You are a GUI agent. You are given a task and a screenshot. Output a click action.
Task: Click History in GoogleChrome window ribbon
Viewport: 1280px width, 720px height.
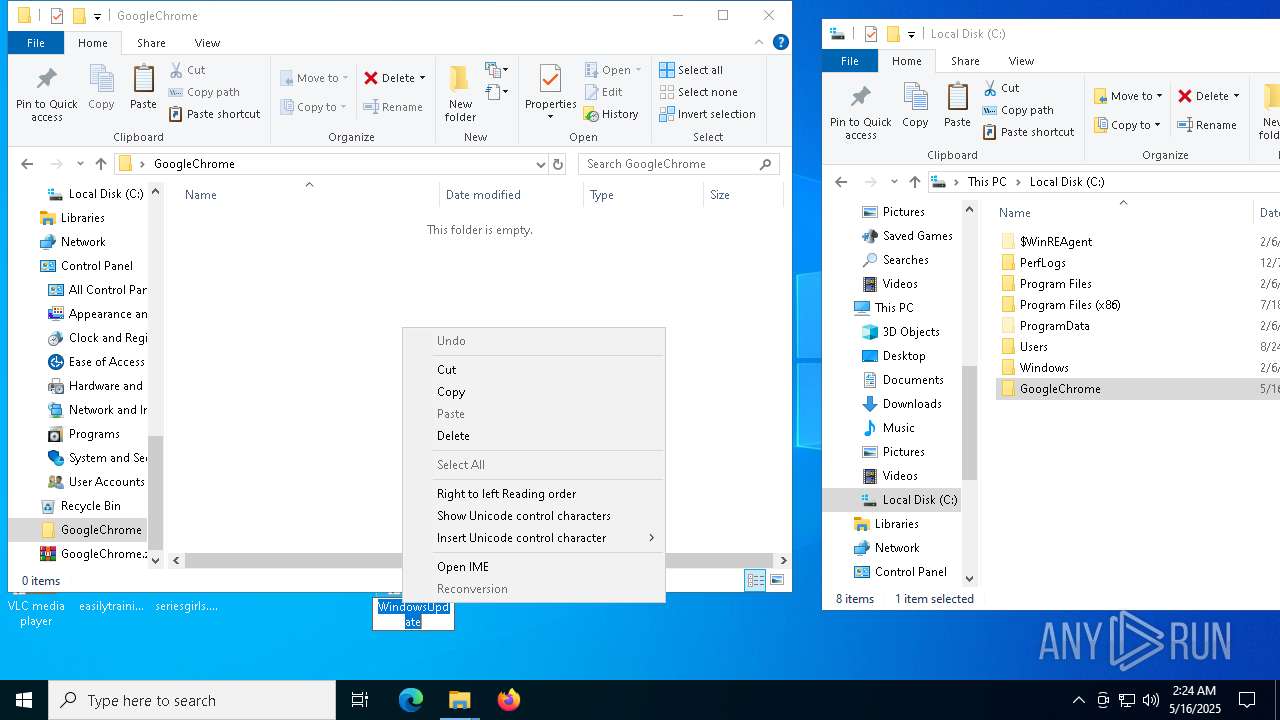[x=611, y=114]
